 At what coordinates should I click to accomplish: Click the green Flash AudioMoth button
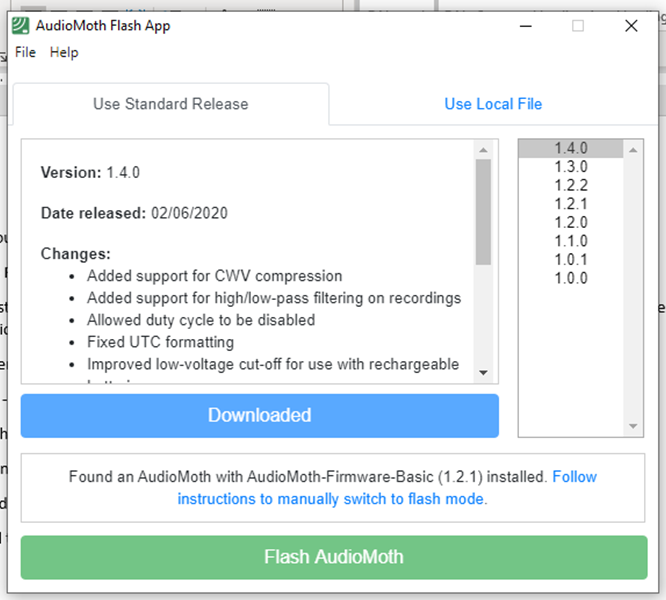coord(334,557)
